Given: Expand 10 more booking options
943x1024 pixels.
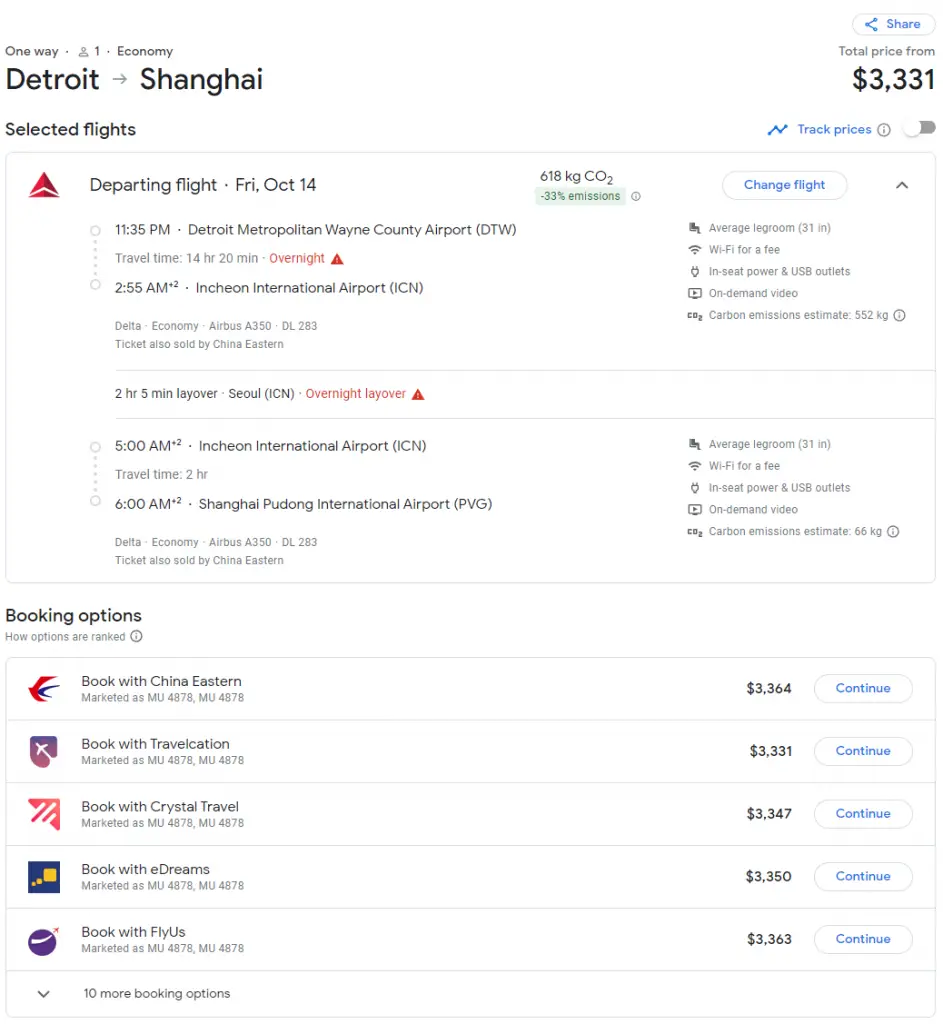Looking at the screenshot, I should pyautogui.click(x=44, y=994).
